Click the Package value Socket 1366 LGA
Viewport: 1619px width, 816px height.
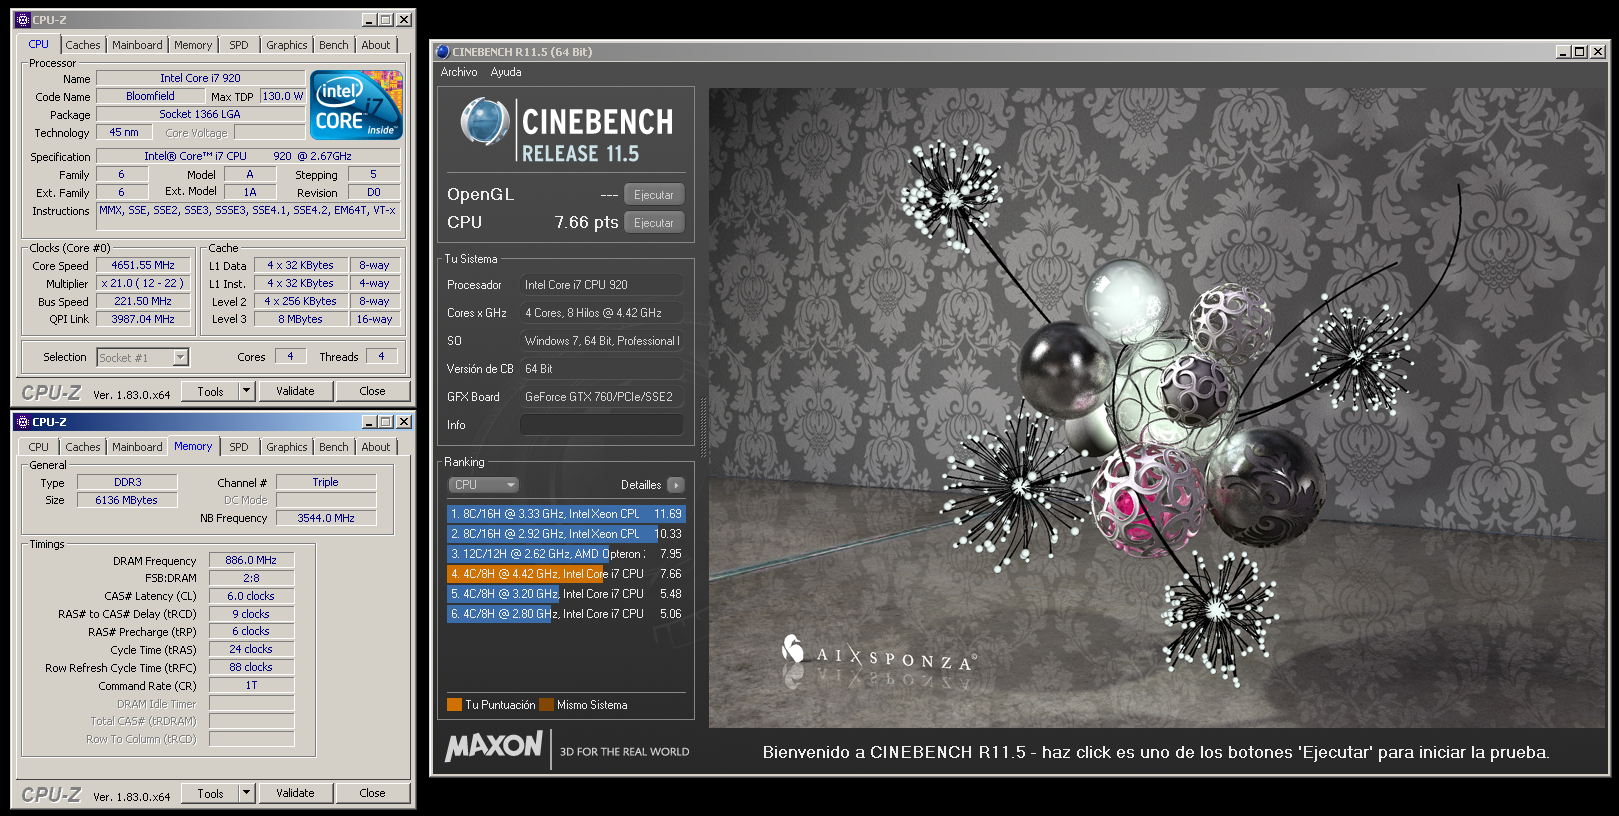pos(200,114)
